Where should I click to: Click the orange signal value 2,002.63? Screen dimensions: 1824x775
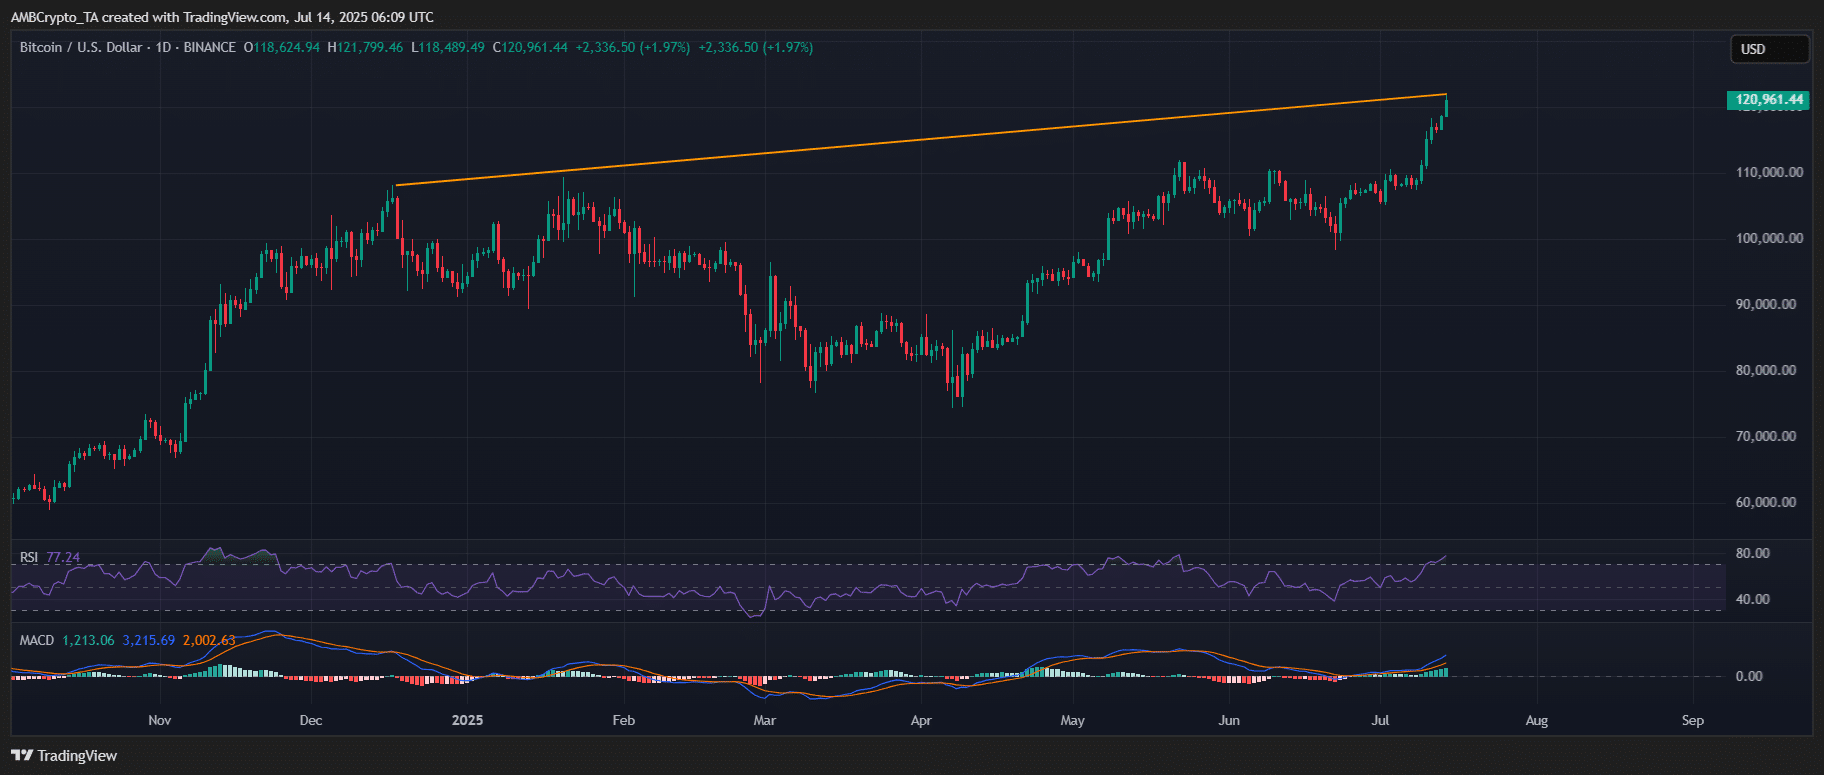click(209, 640)
